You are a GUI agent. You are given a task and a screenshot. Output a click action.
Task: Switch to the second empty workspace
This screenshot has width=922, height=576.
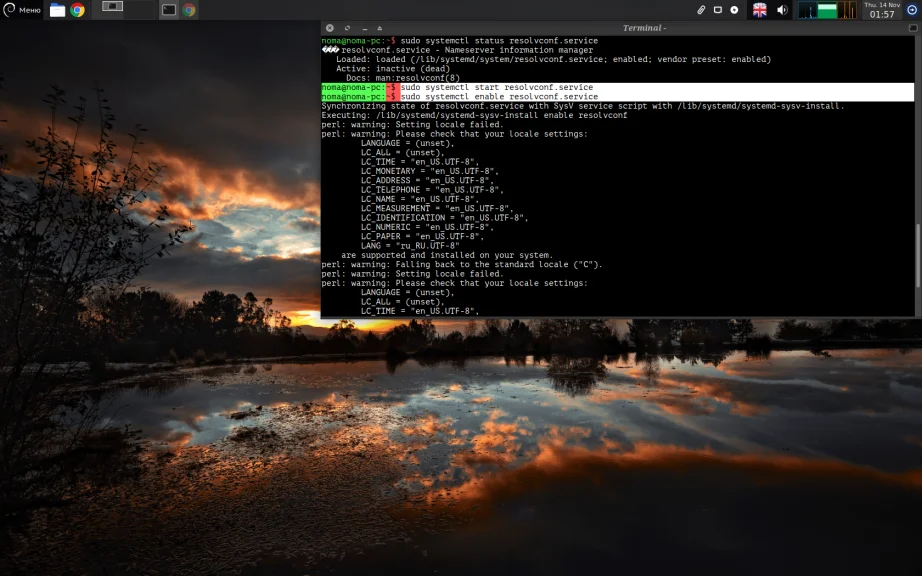(142, 9)
